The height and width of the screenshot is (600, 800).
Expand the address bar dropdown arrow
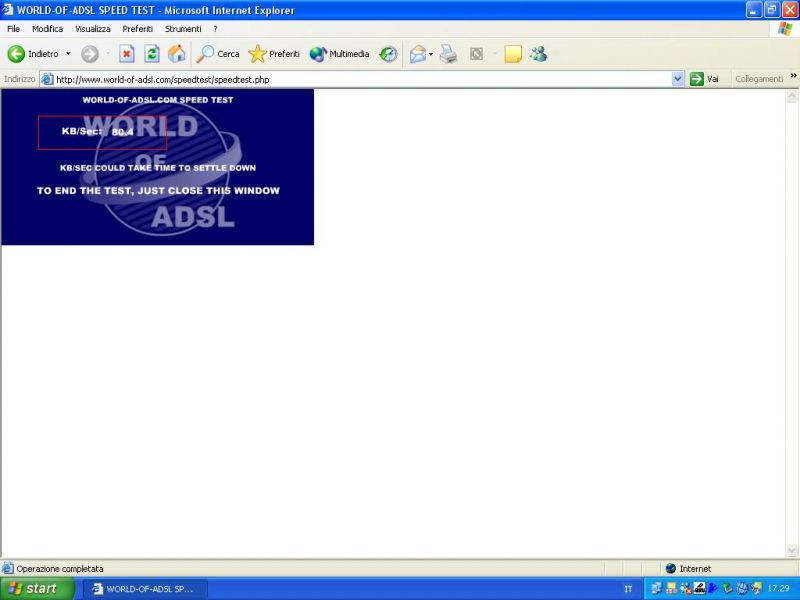[678, 79]
